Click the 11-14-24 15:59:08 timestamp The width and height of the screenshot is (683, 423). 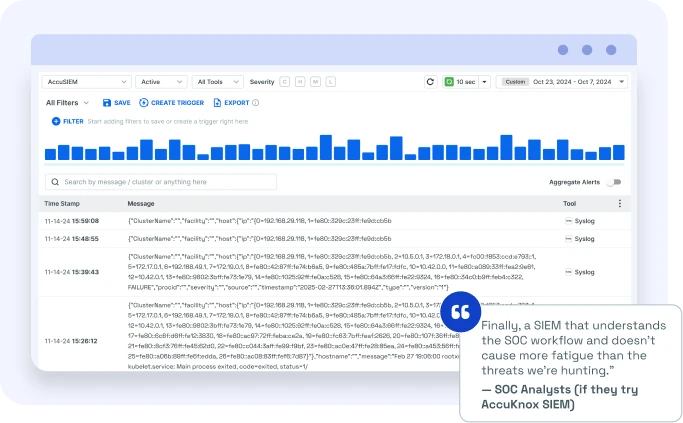point(71,221)
